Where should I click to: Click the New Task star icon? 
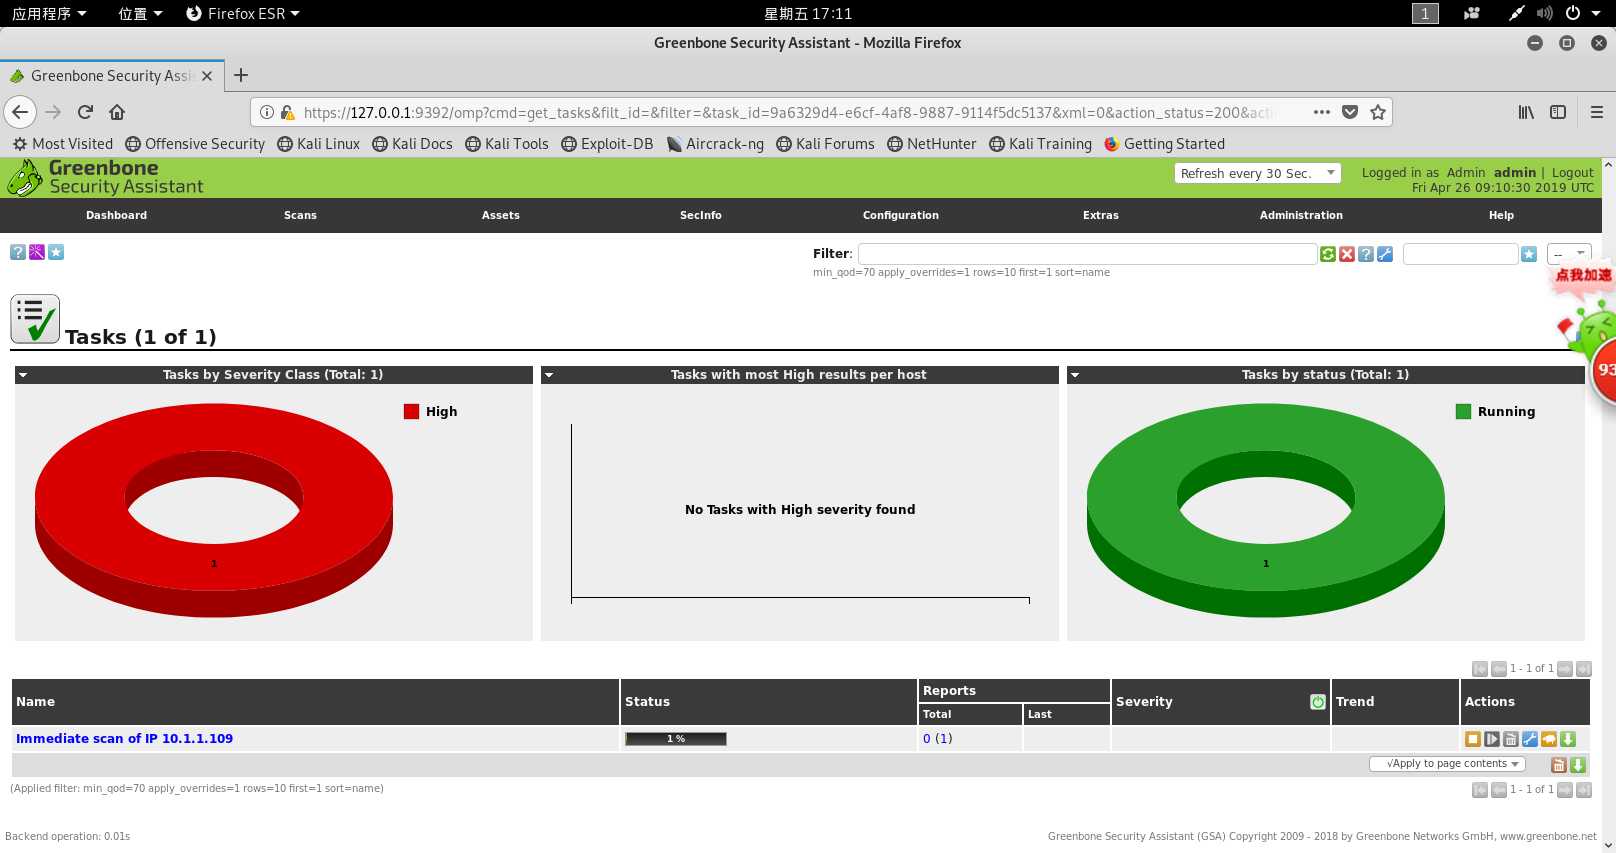tap(56, 252)
